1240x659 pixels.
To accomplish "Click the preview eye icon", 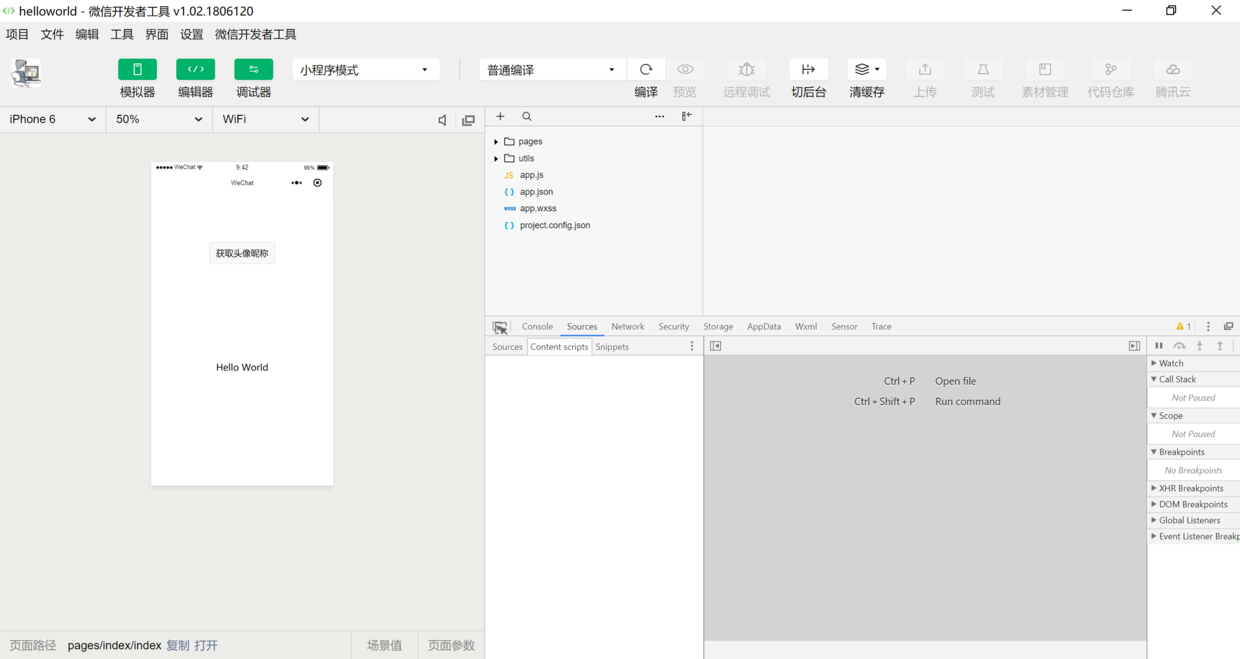I will coord(685,69).
